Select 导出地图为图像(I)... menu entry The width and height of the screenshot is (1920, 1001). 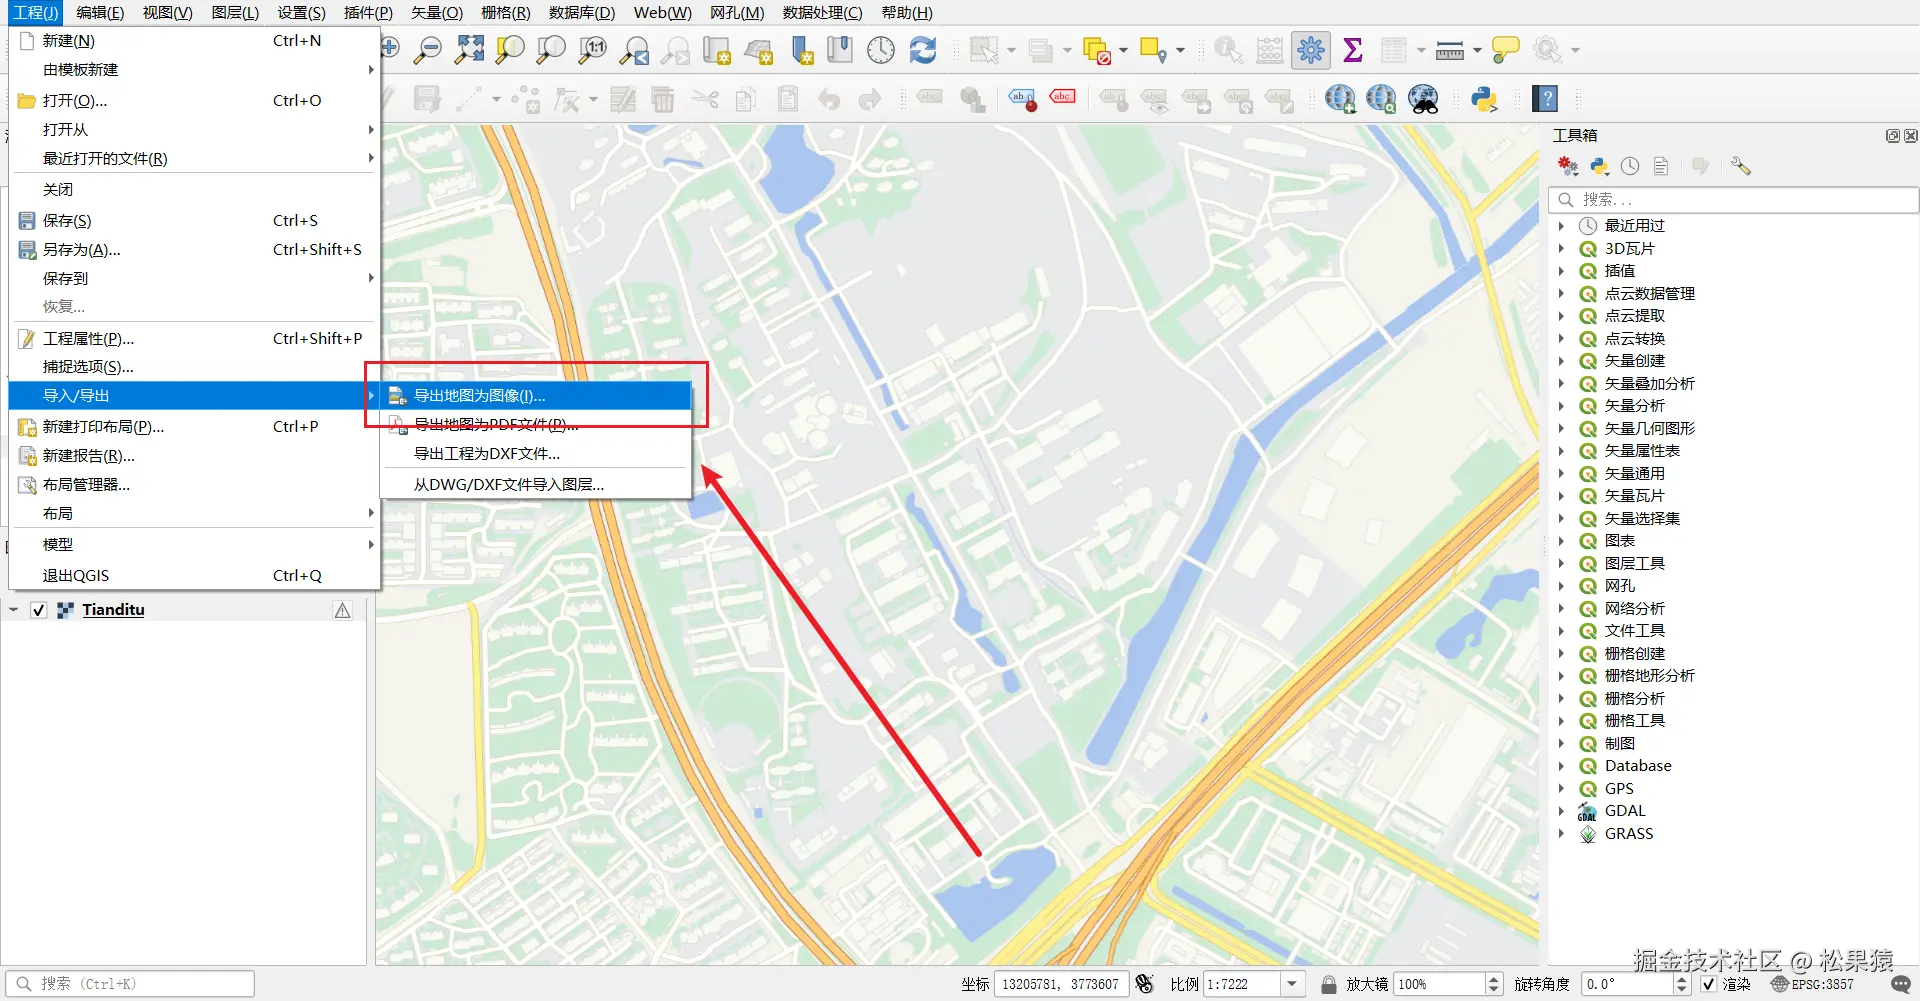coord(536,396)
